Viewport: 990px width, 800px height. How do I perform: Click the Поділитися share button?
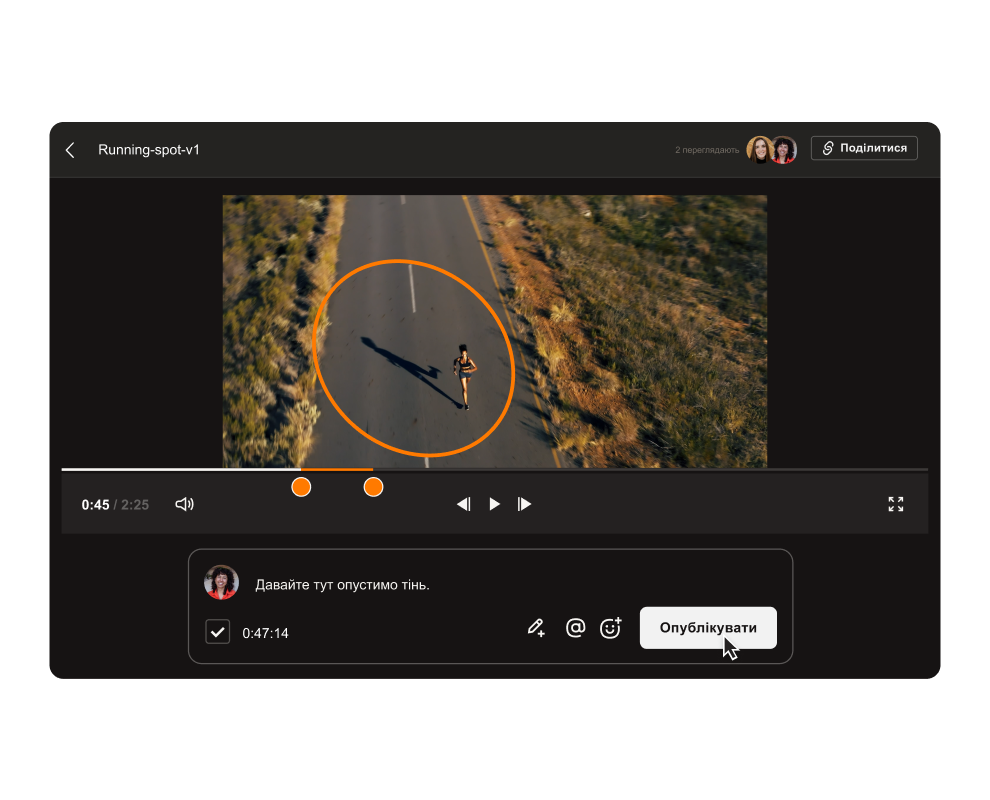tap(864, 148)
